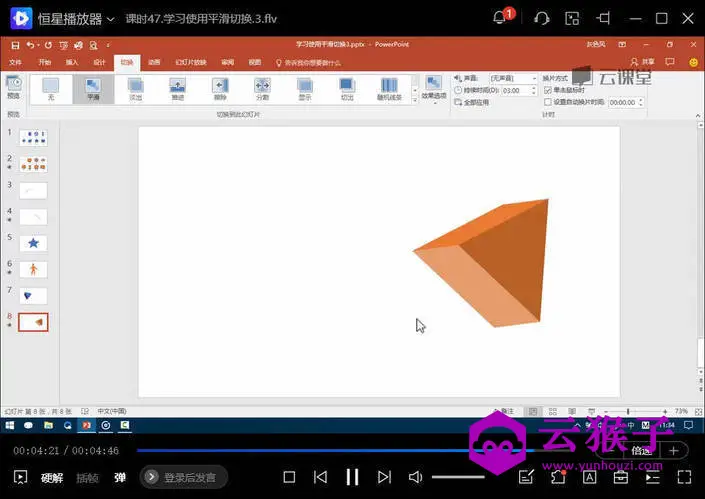The image size is (705, 499).
Task: Open File Explorer on the taskbar
Action: (x=48, y=425)
